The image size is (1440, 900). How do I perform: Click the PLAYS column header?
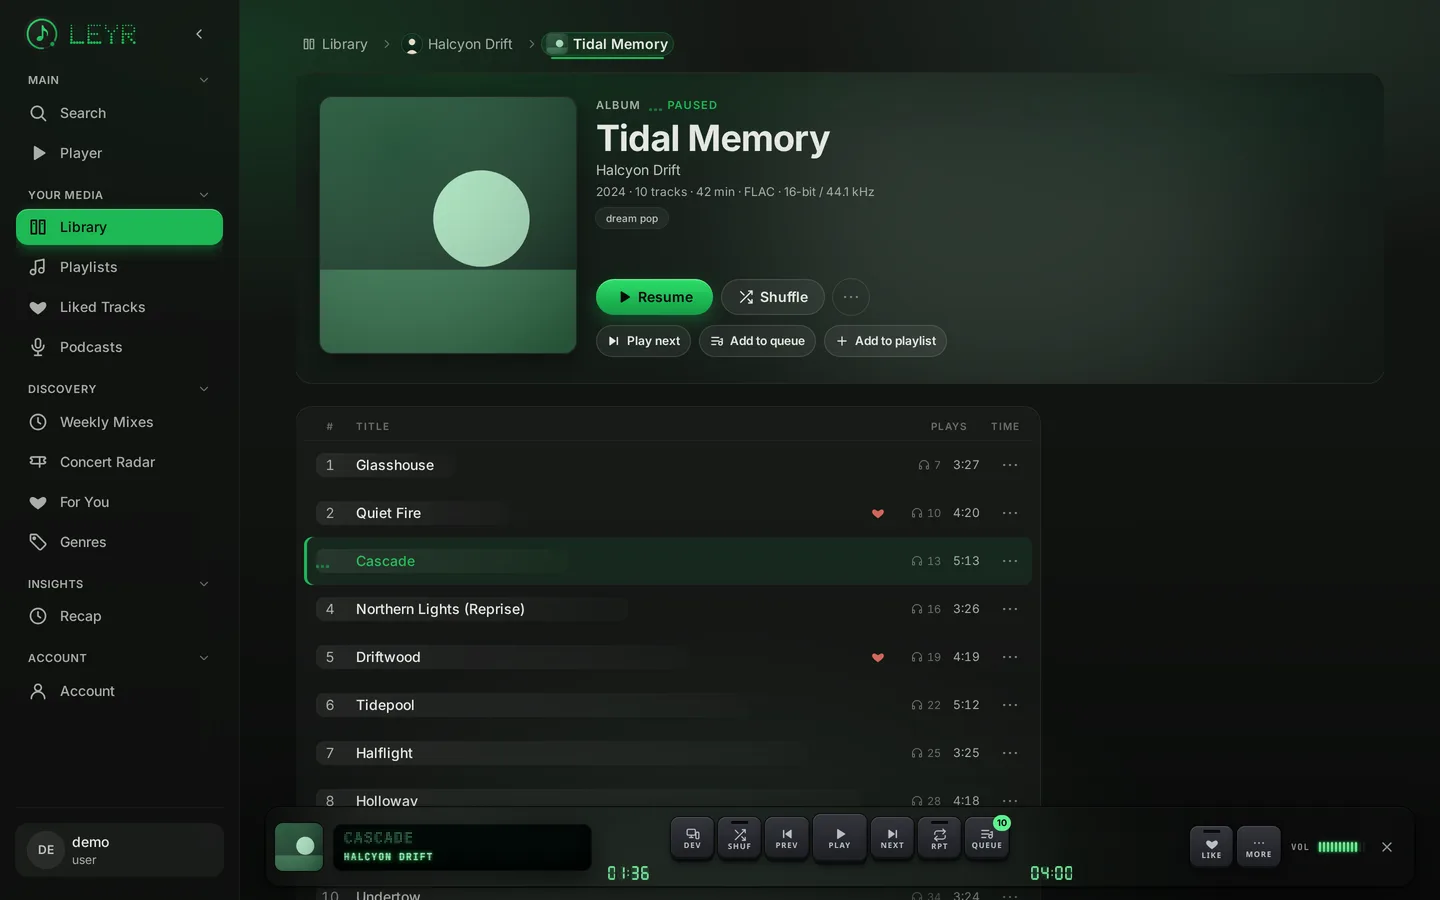[x=949, y=426]
